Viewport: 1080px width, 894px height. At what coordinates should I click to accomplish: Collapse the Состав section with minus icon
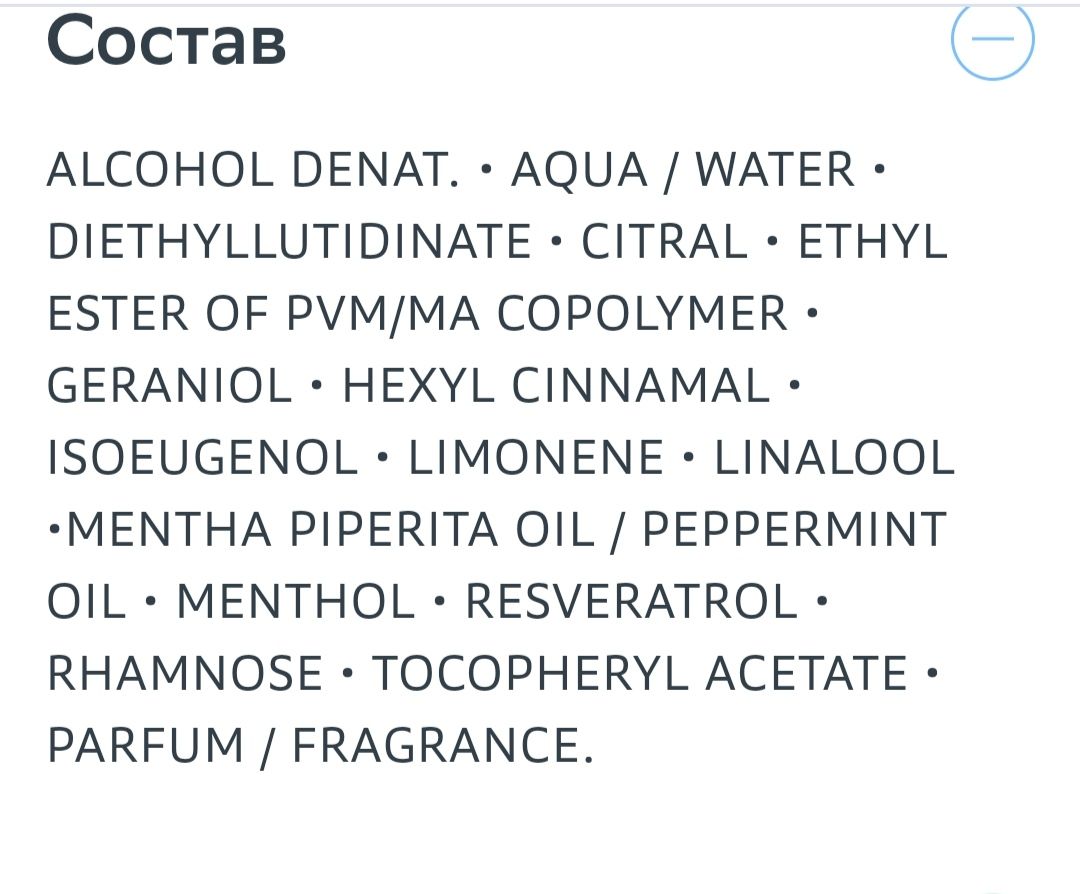pyautogui.click(x=993, y=39)
